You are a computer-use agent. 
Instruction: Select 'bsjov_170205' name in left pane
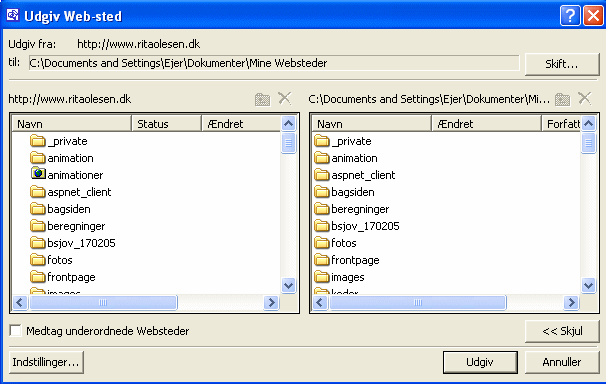82,243
